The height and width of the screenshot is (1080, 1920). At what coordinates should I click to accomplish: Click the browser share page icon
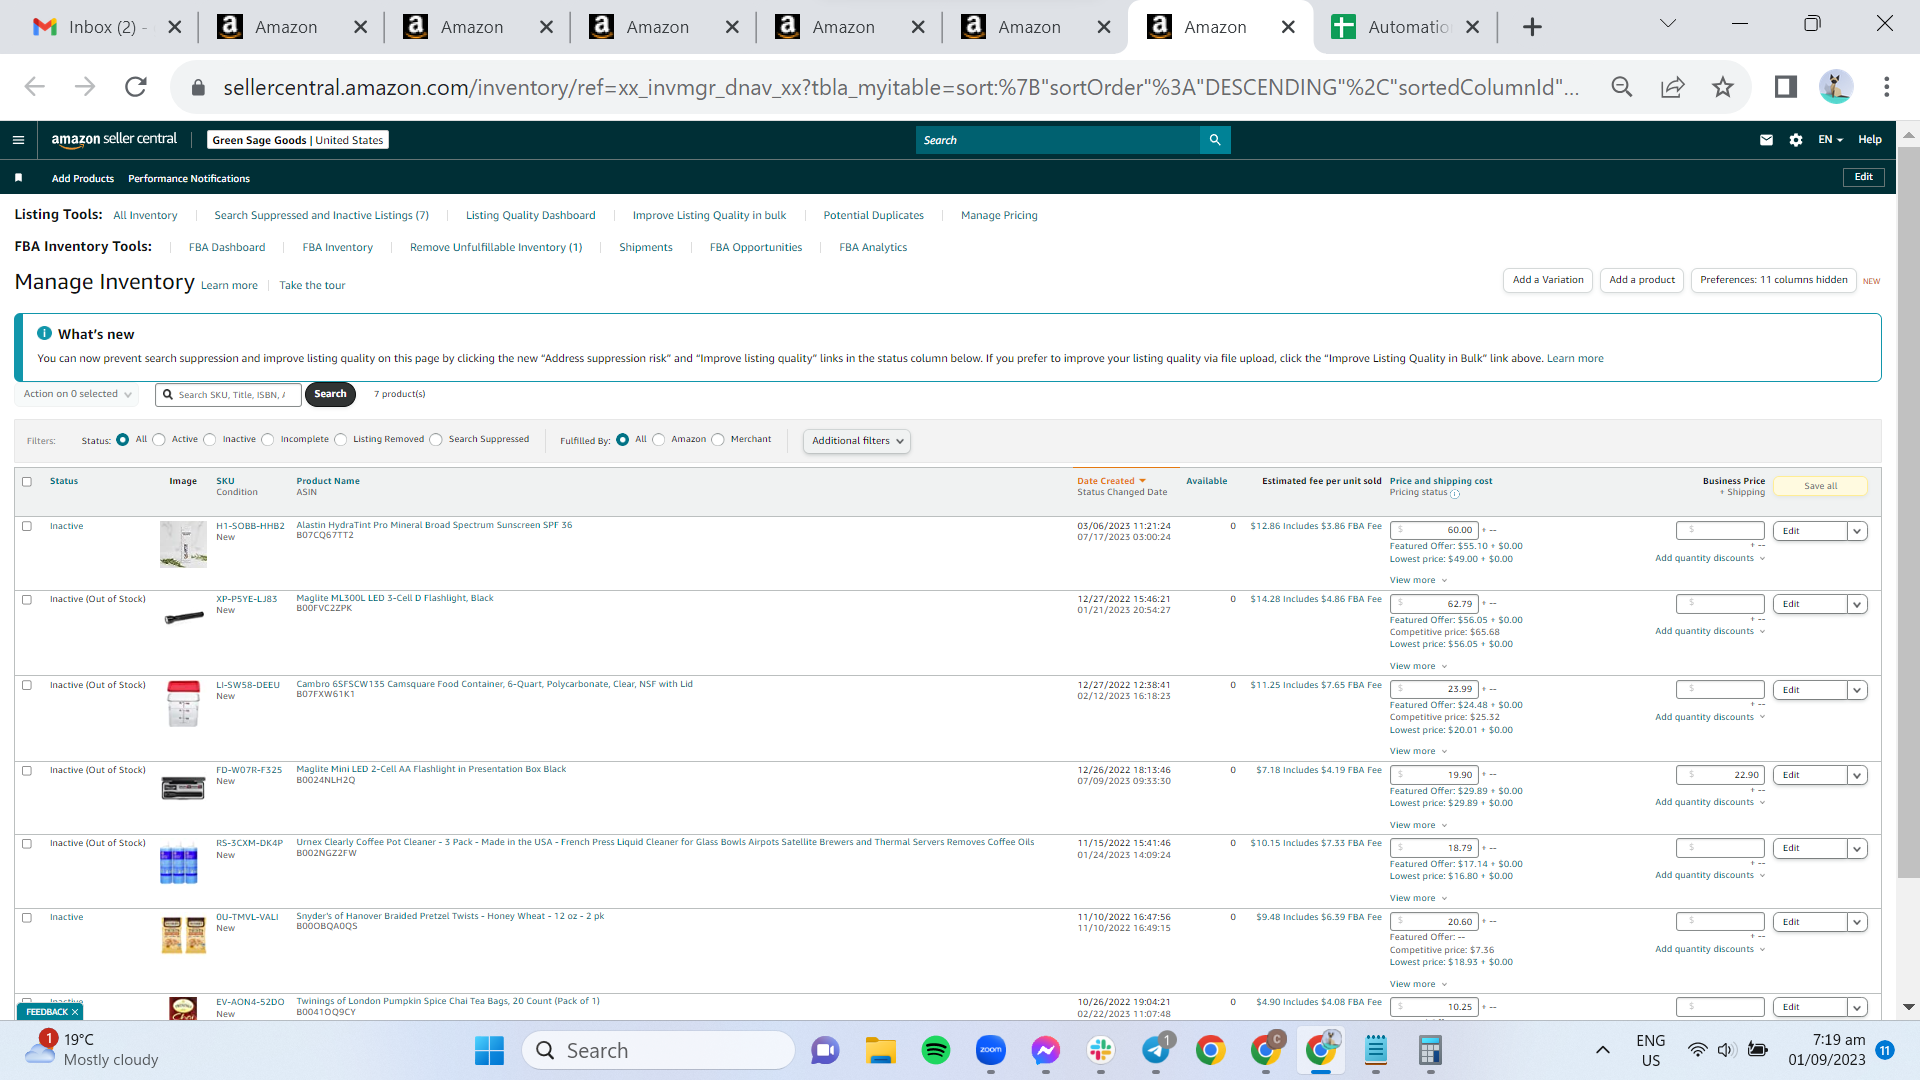click(x=1672, y=87)
